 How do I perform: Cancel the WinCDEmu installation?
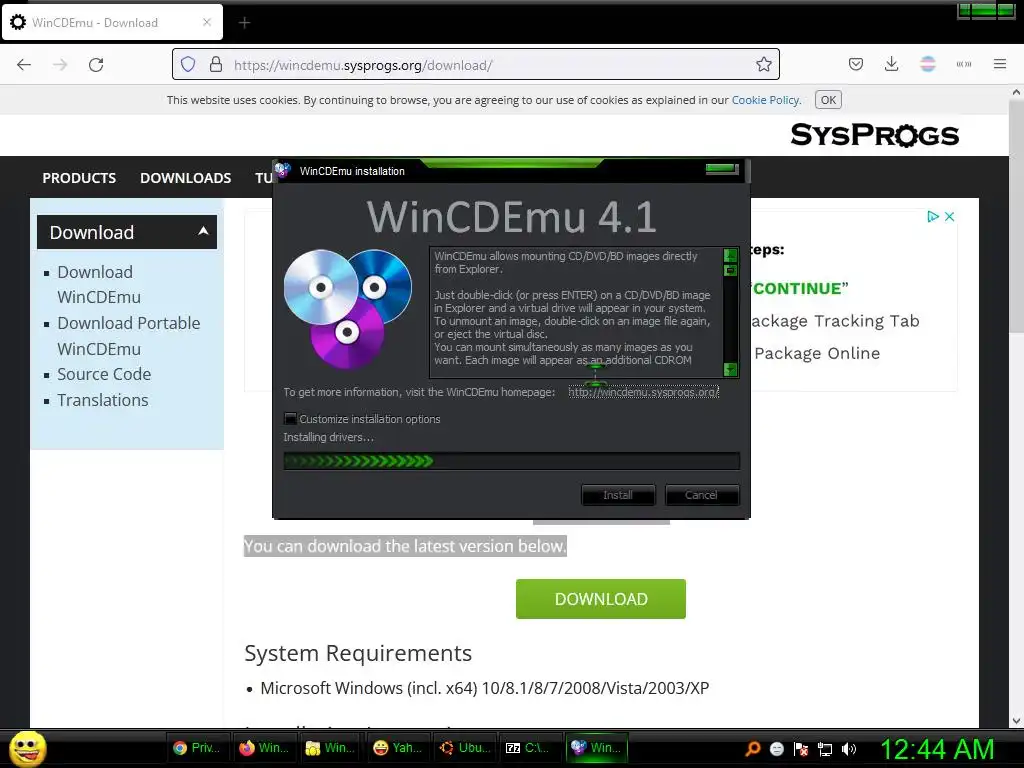pyautogui.click(x=701, y=495)
